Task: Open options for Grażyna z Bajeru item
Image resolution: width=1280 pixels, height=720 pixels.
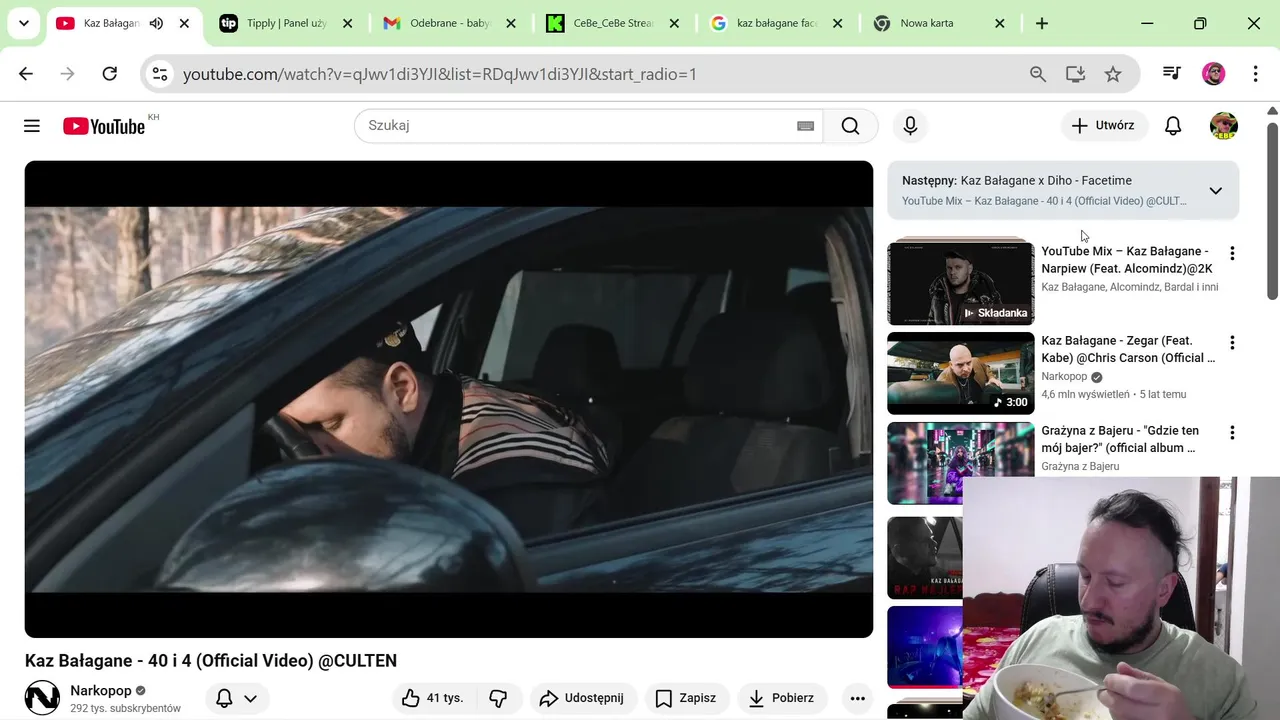Action: [x=1232, y=433]
